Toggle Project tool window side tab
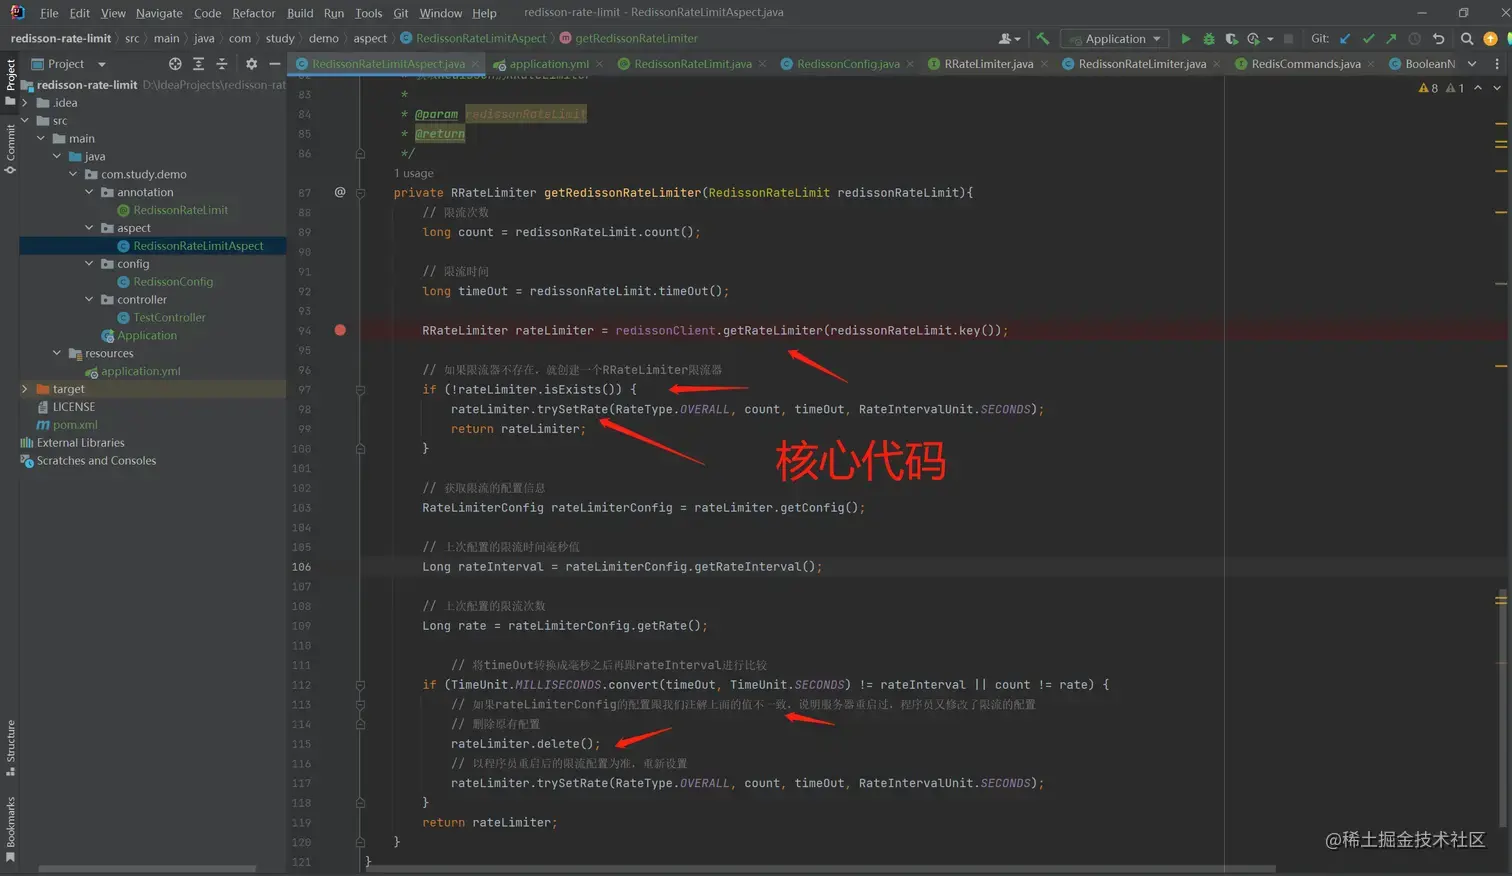The height and width of the screenshot is (876, 1512). pos(10,81)
